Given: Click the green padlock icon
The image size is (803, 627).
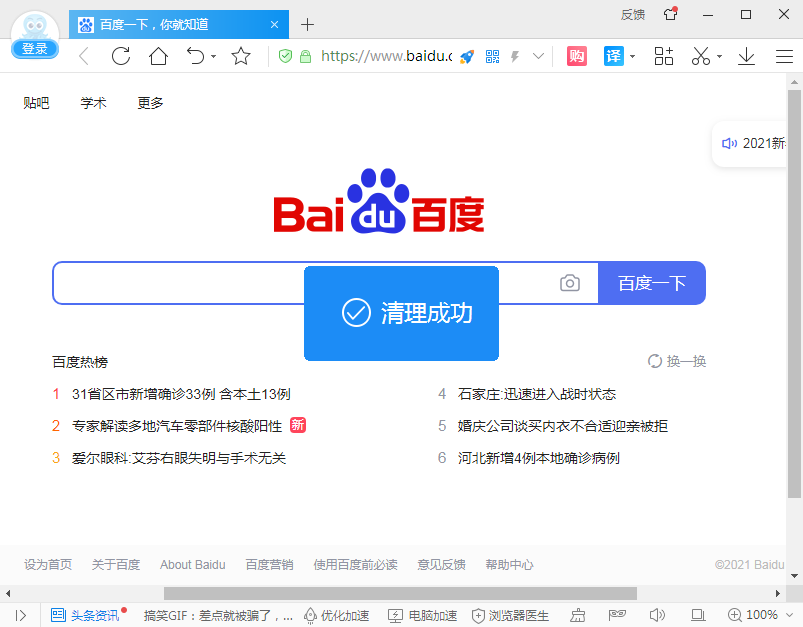Looking at the screenshot, I should tap(305, 56).
